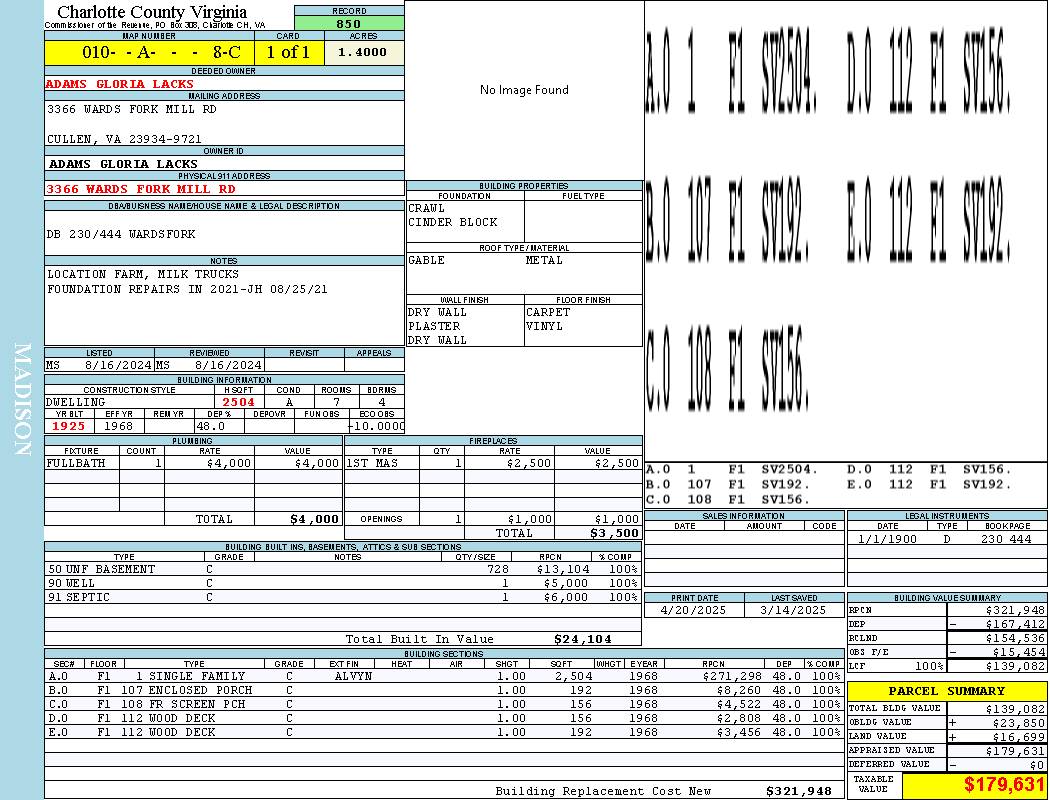Click the book/page value 230 444
This screenshot has height=800, width=1050.
tap(1006, 538)
